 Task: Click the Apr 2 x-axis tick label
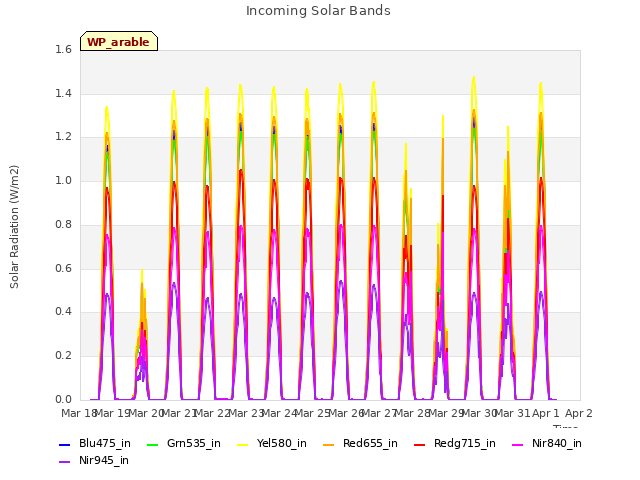click(x=579, y=413)
